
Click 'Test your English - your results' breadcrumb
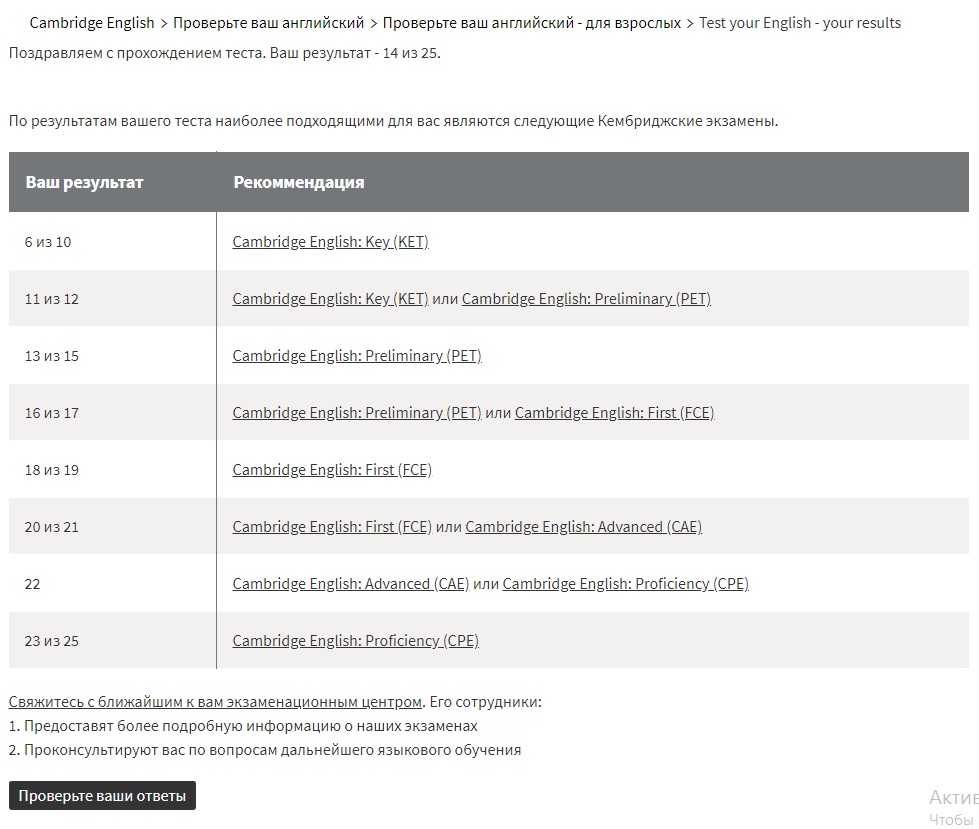pos(799,23)
